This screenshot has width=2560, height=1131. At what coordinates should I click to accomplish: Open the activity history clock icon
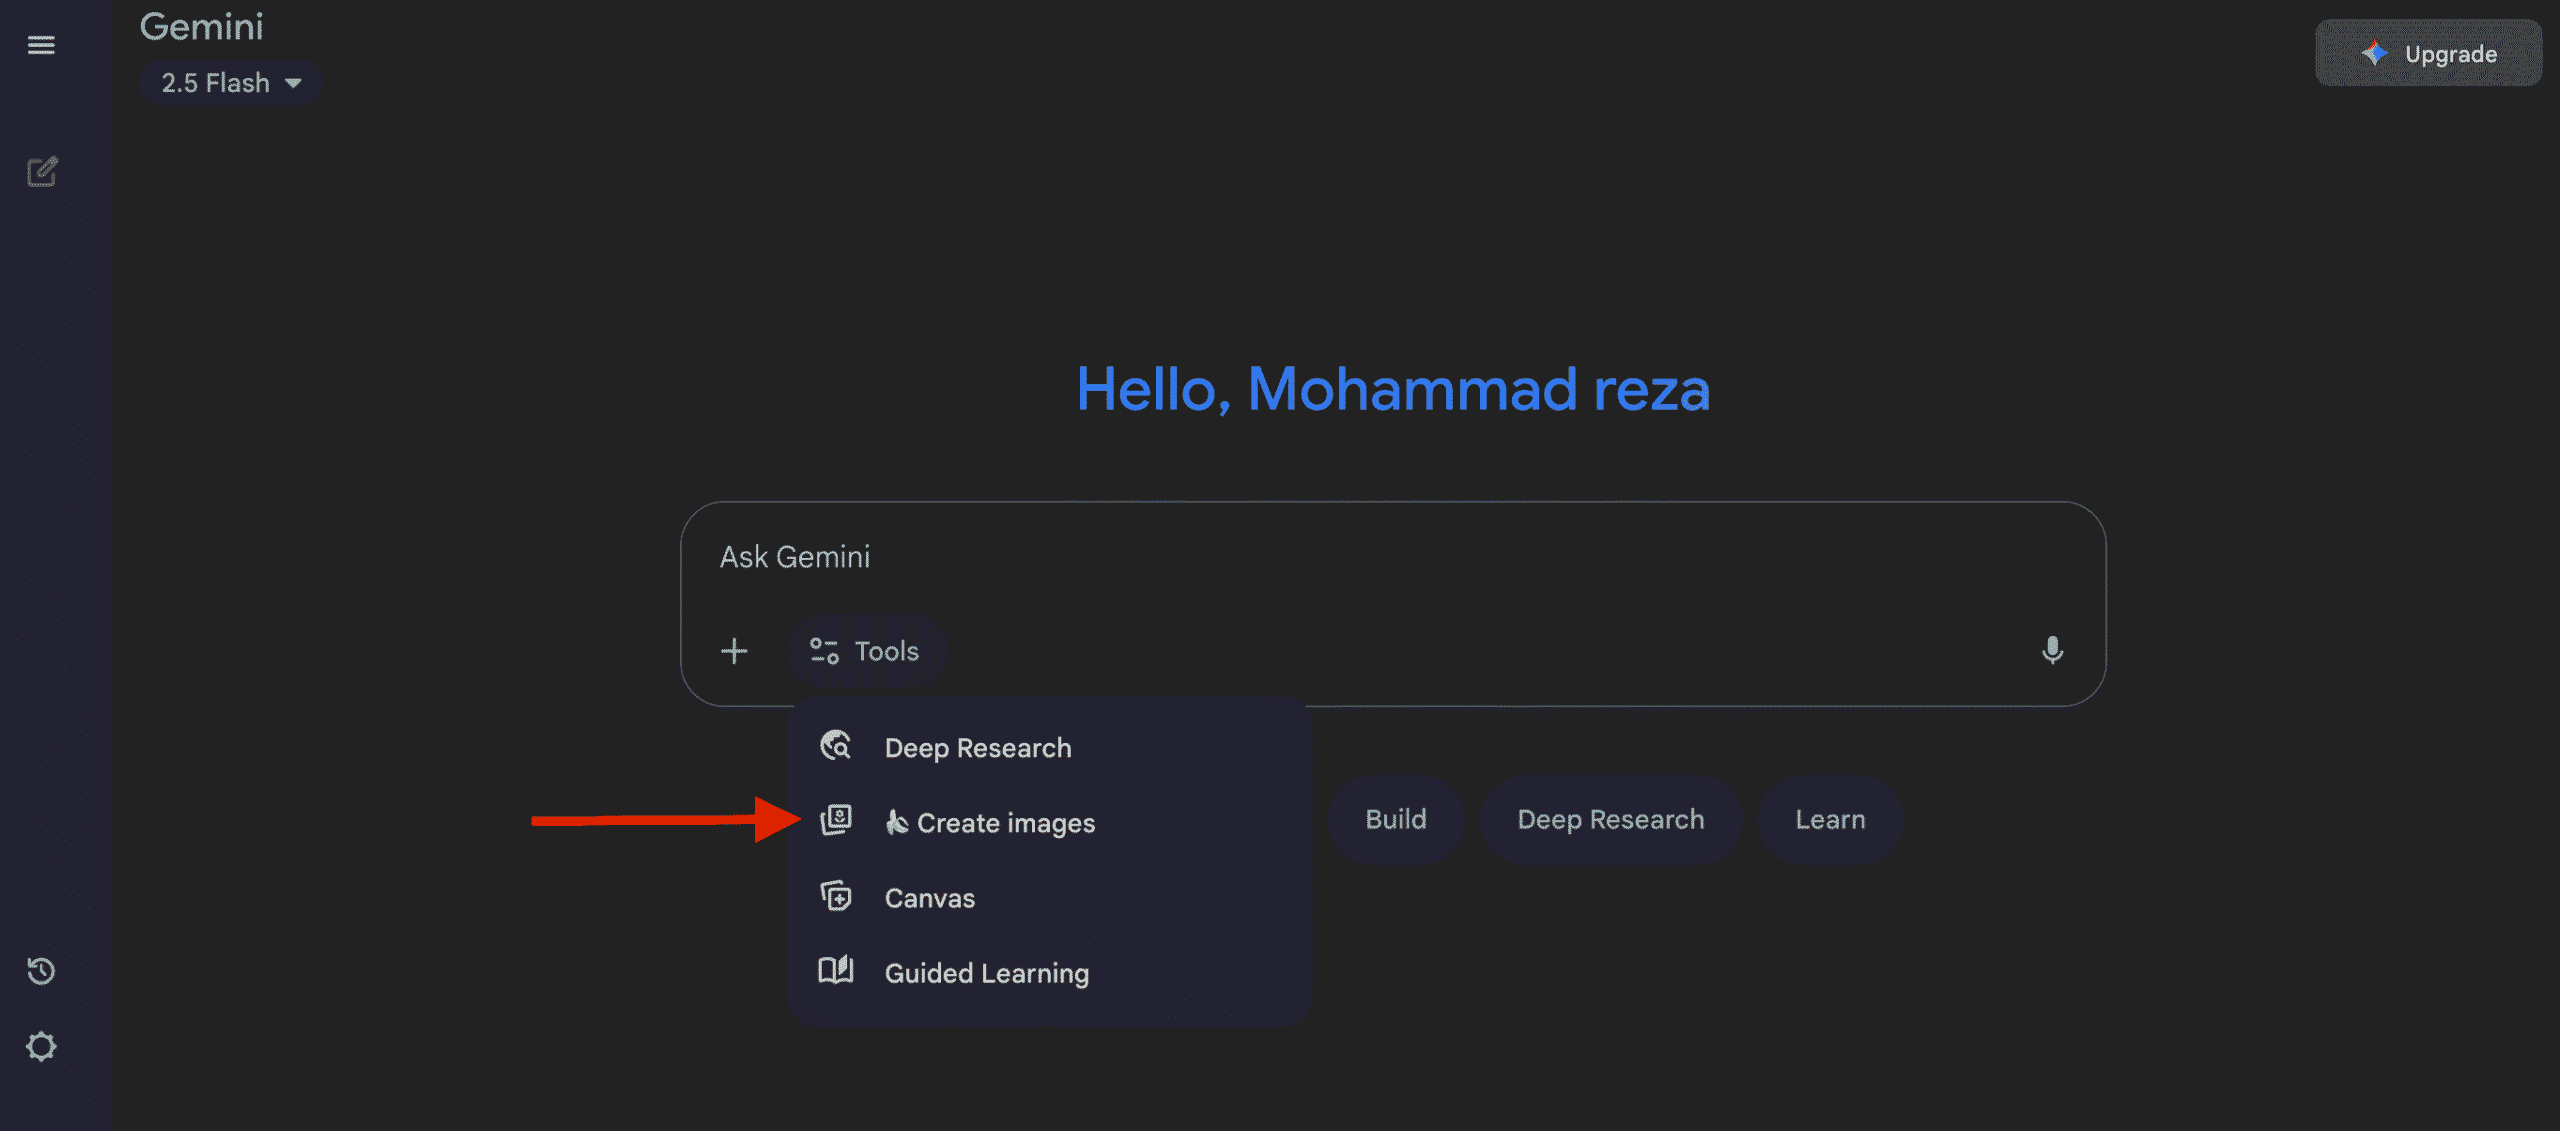41,970
